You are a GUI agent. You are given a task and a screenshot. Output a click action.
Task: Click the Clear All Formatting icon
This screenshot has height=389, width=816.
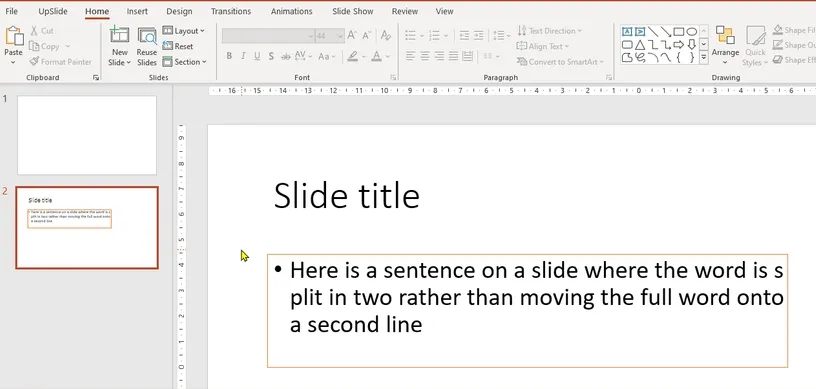(x=386, y=35)
